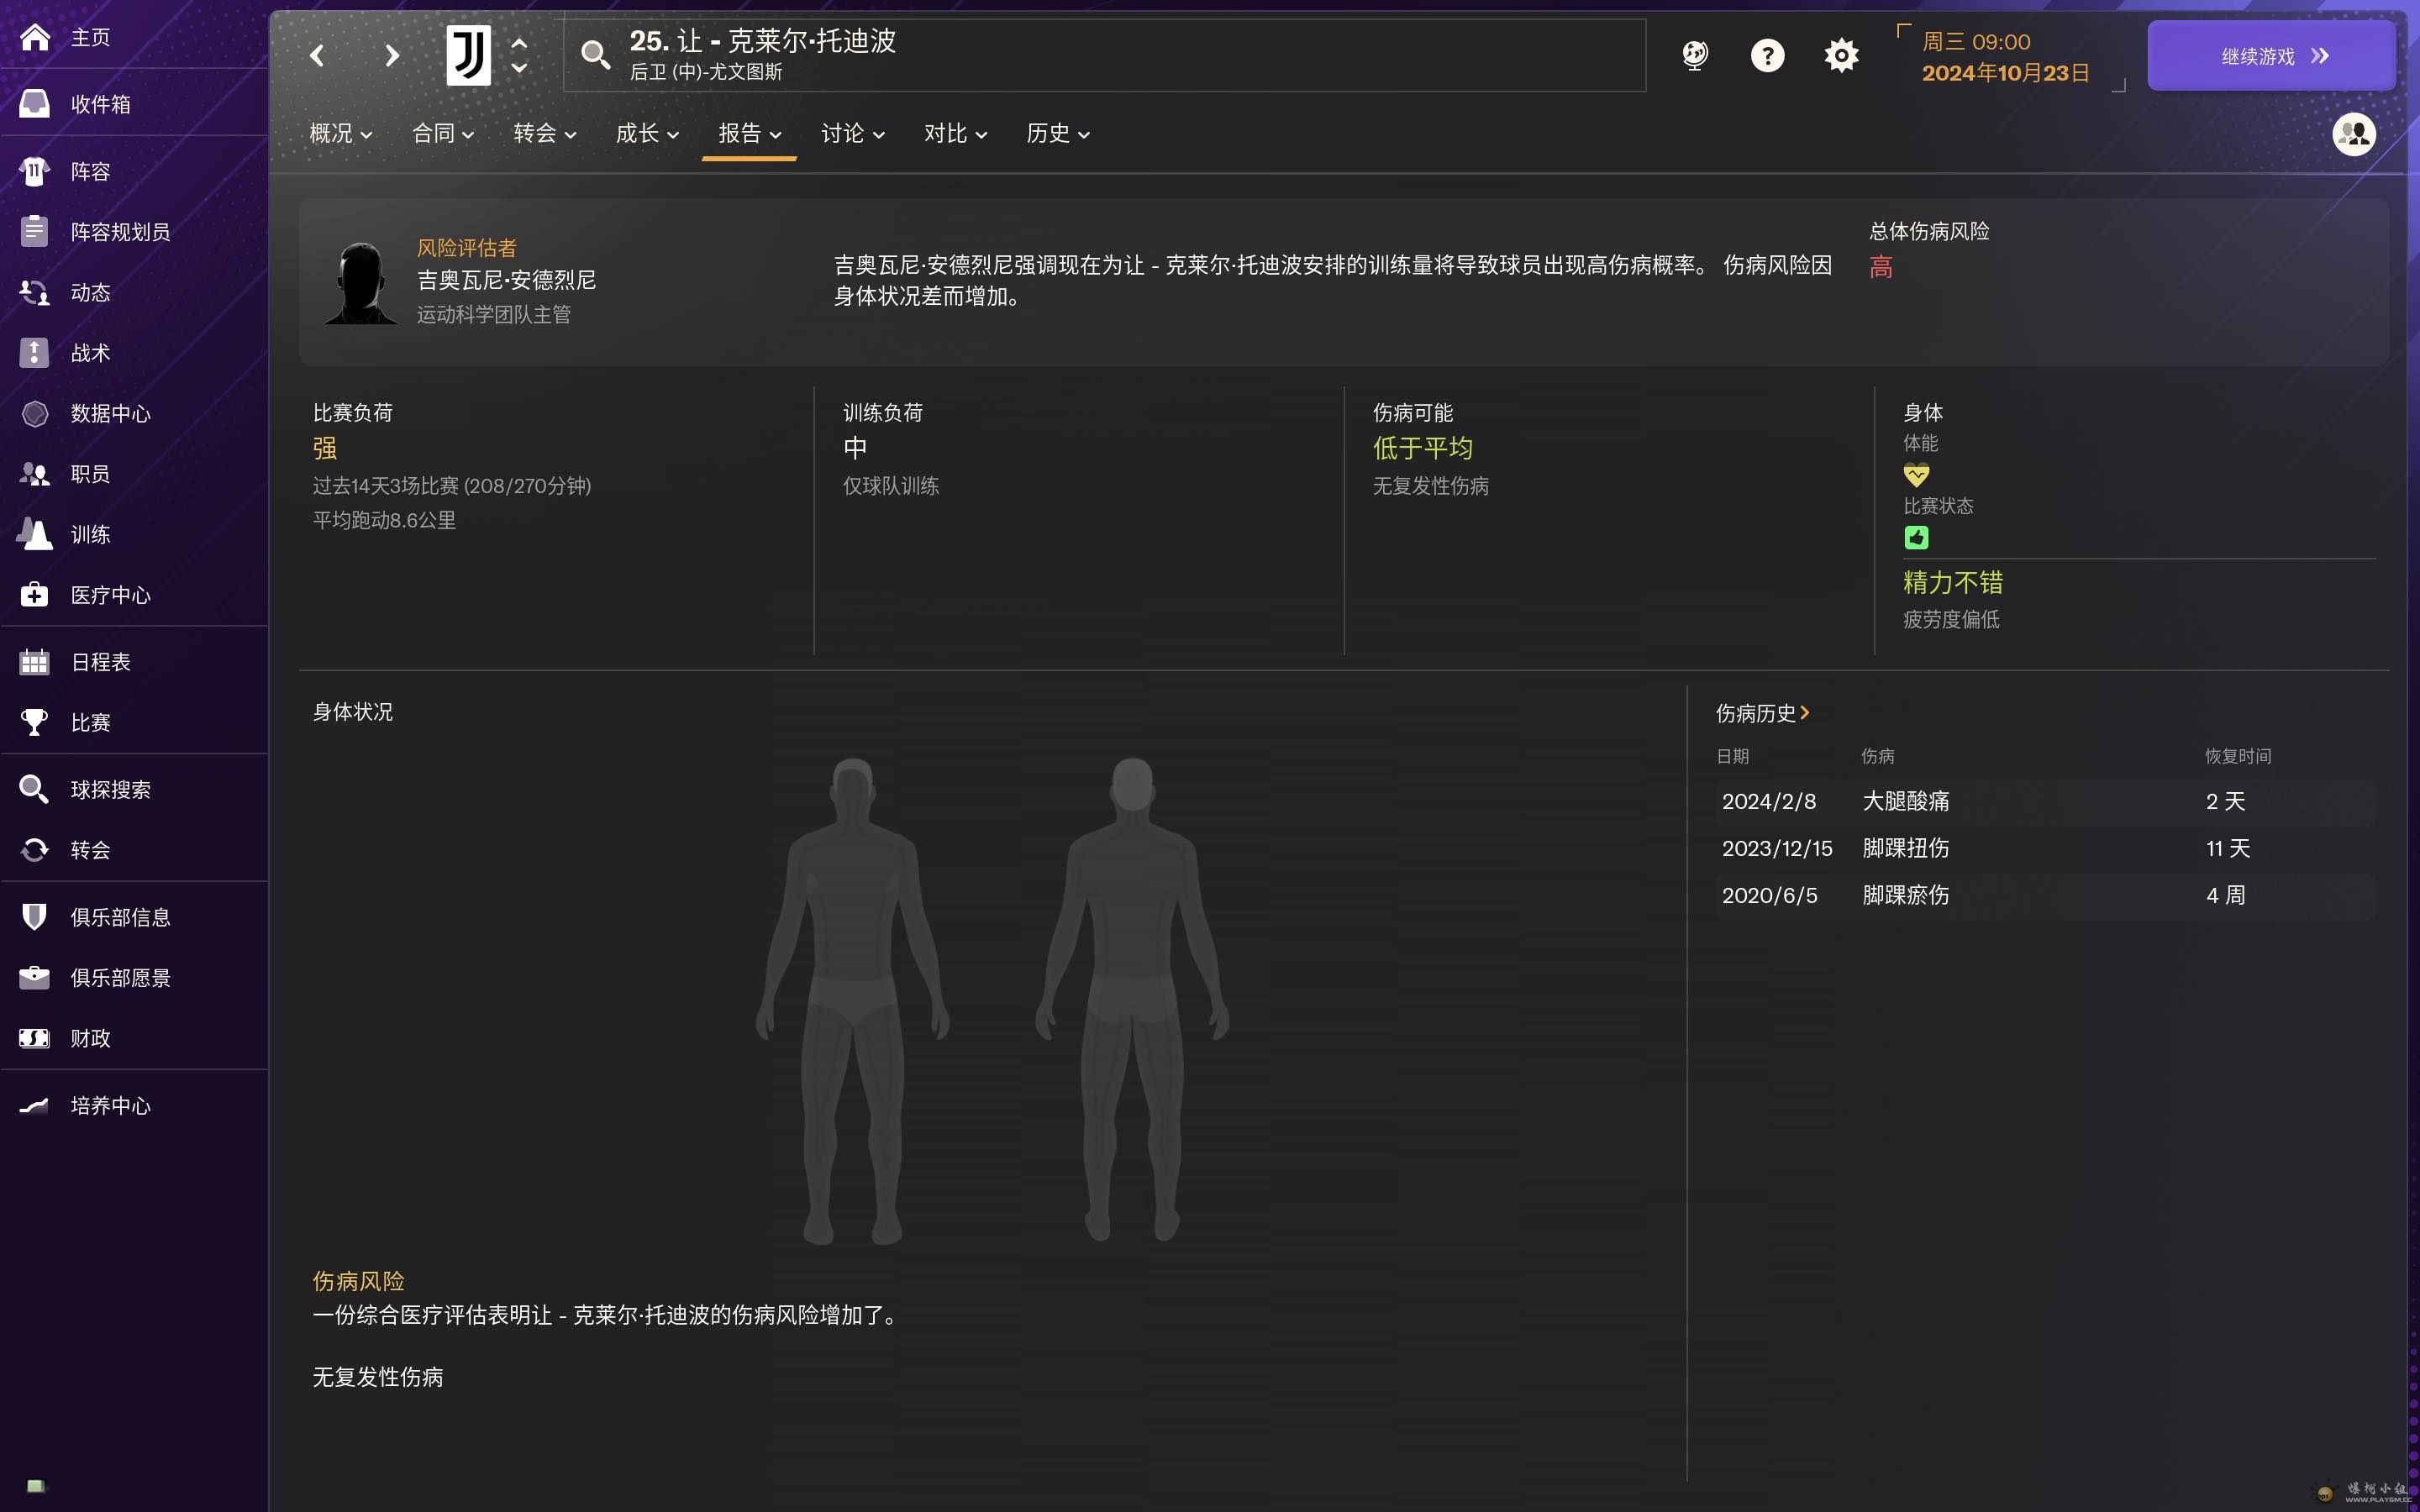Open the settings gear icon
2420x1512 pixels.
(1840, 55)
